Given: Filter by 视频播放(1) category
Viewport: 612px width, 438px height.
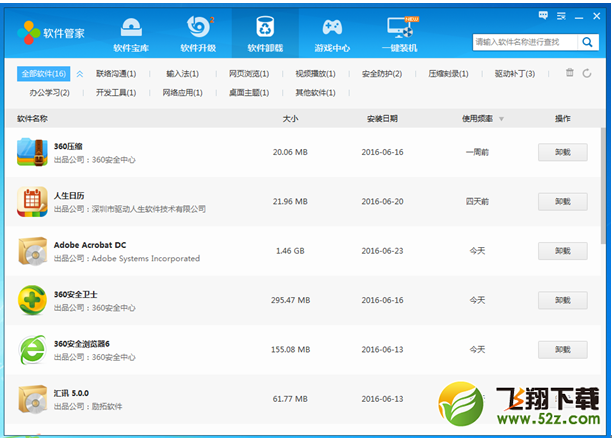Looking at the screenshot, I should [x=315, y=74].
